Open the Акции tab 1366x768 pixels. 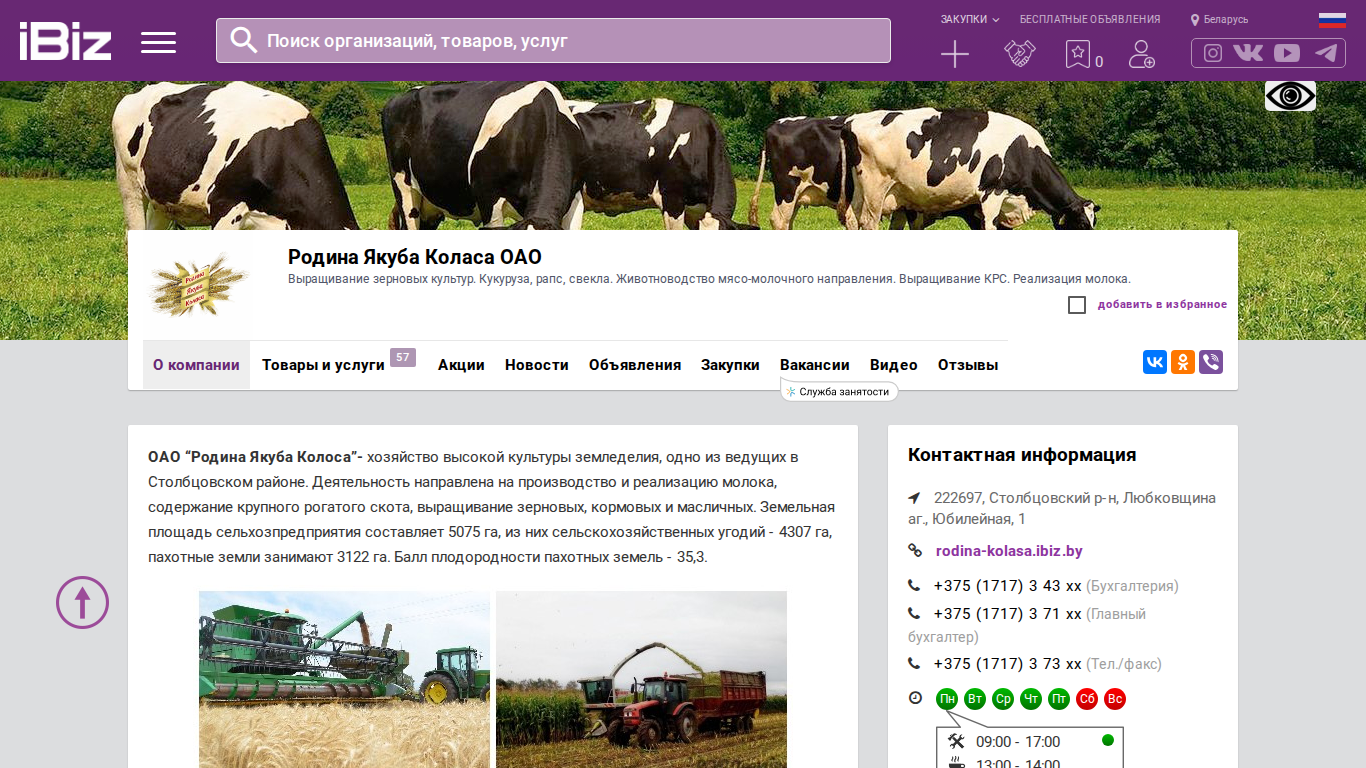point(461,365)
